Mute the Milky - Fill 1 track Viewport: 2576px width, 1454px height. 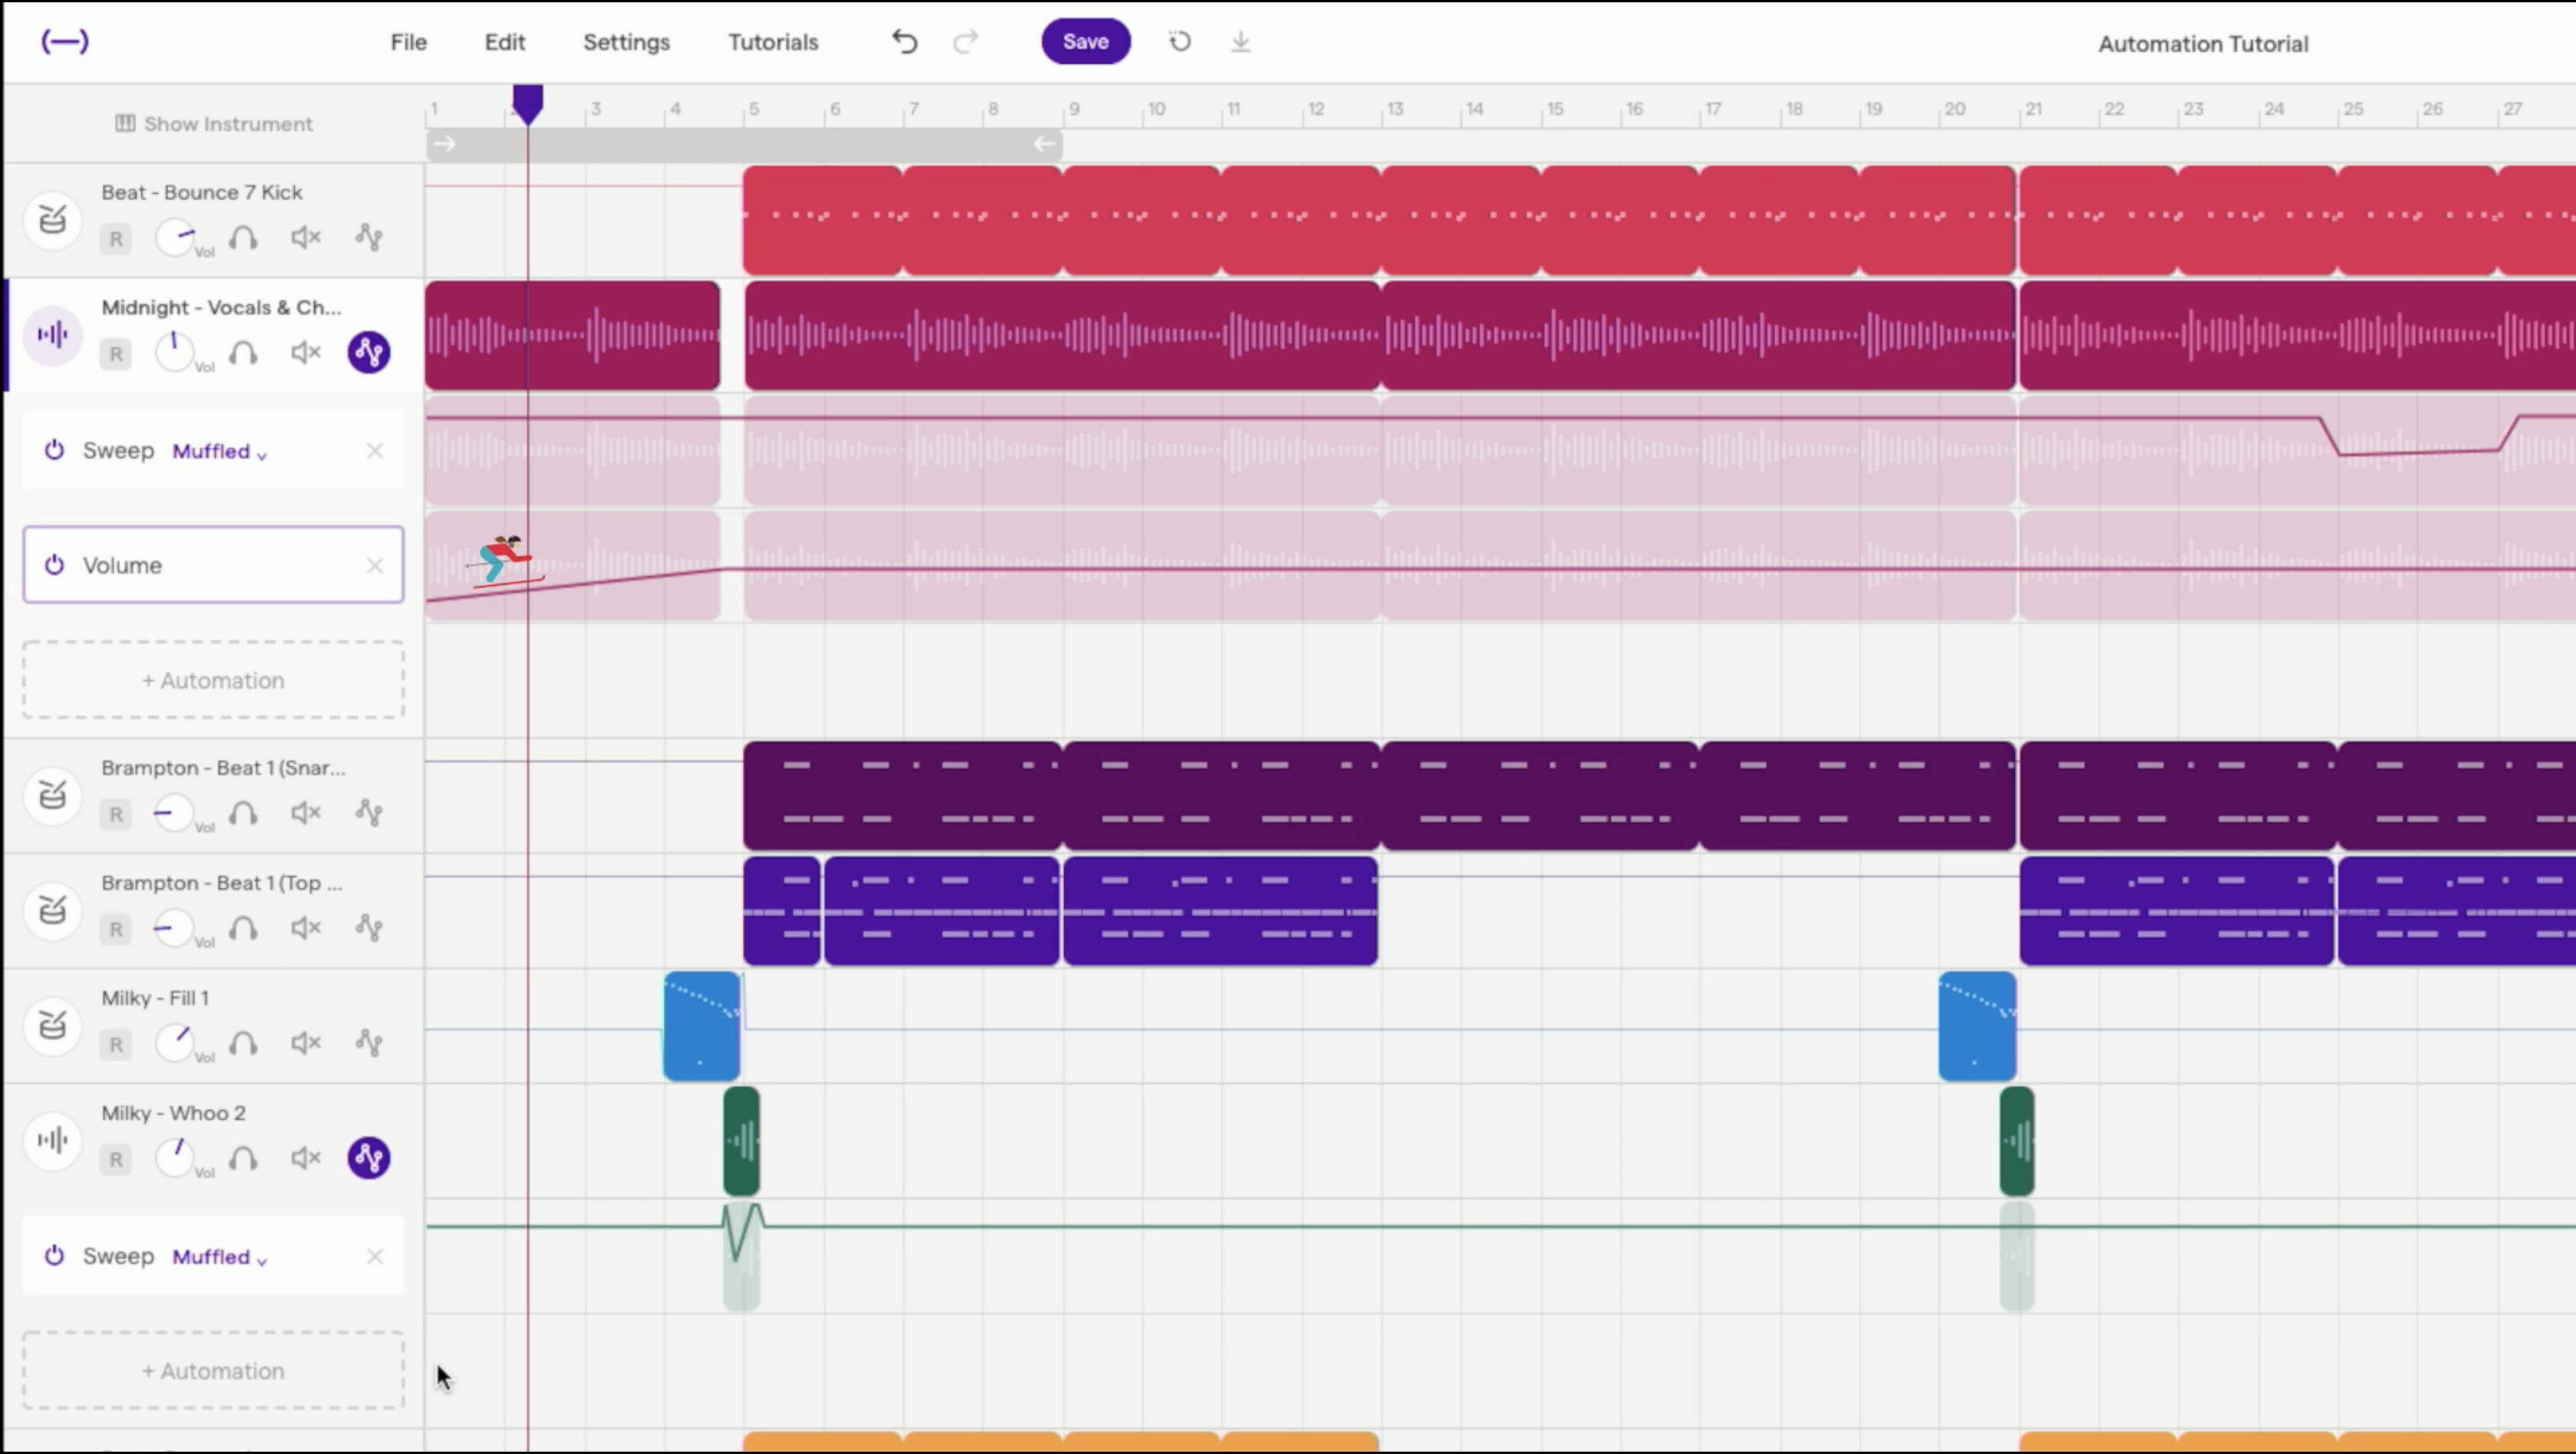click(x=306, y=1043)
